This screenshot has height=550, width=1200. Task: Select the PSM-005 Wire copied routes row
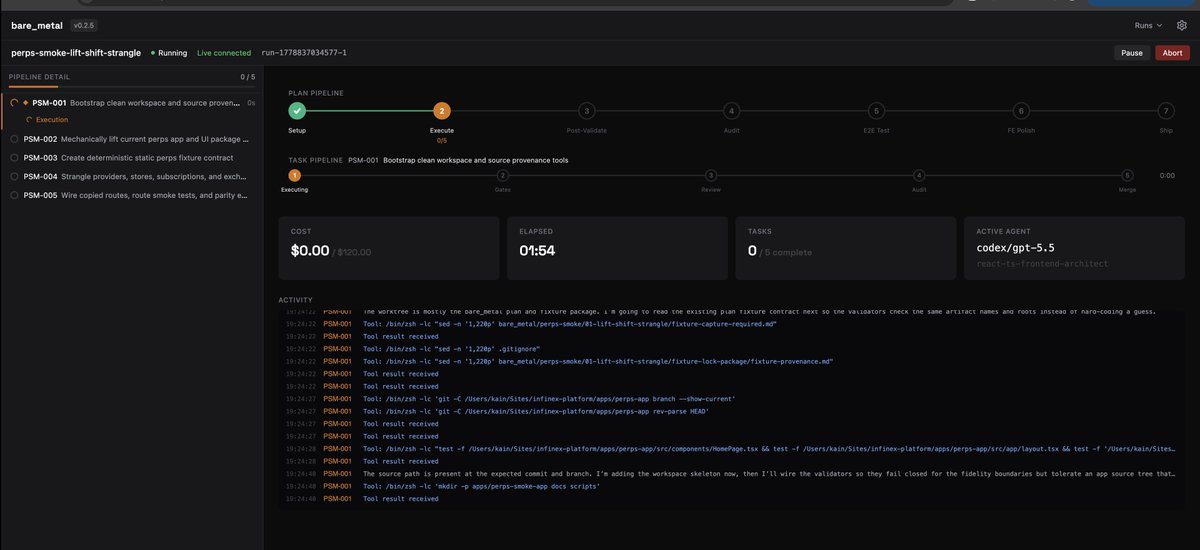132,195
